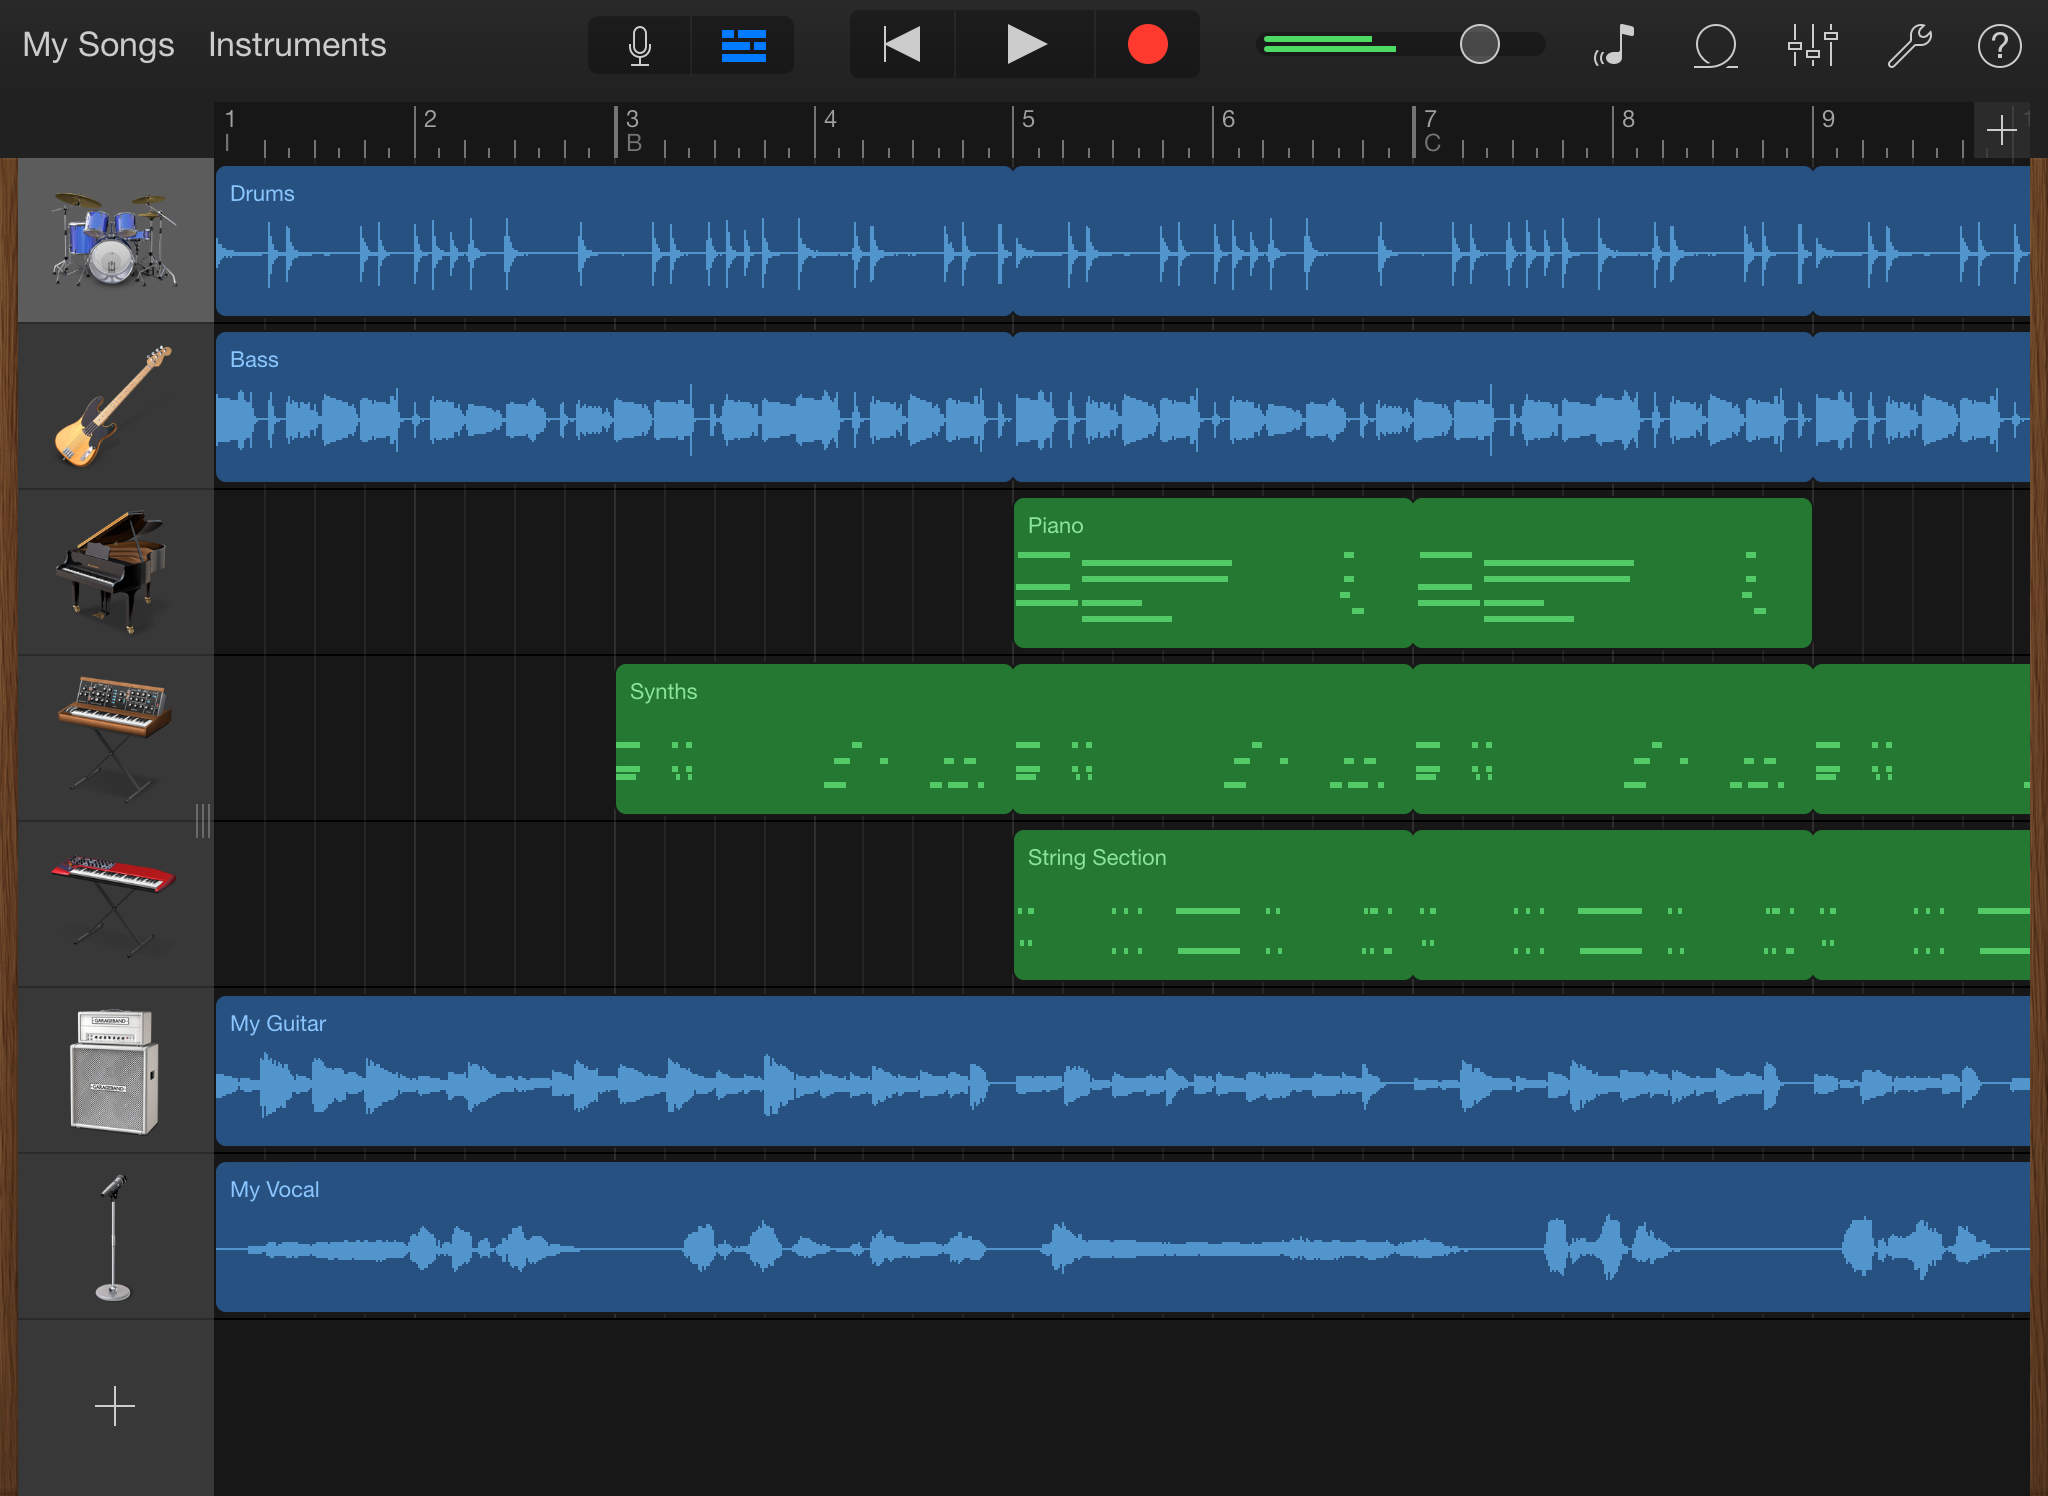Open My Songs browser

(98, 45)
